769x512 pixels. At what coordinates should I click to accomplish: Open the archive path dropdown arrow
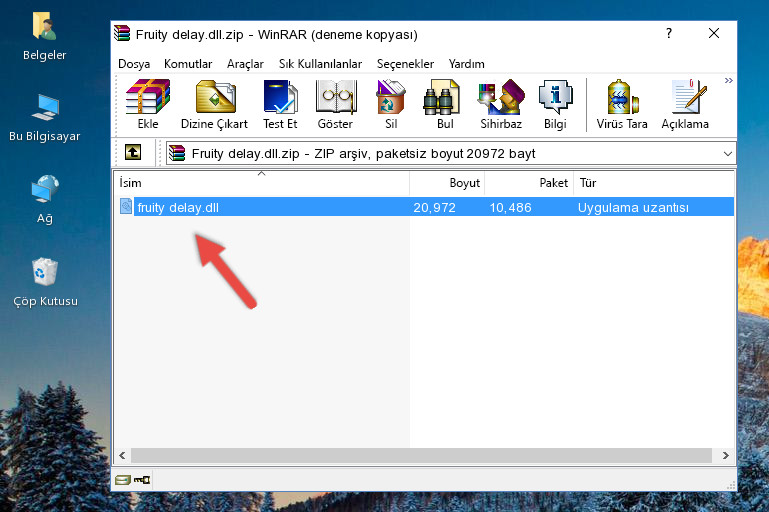coord(728,154)
